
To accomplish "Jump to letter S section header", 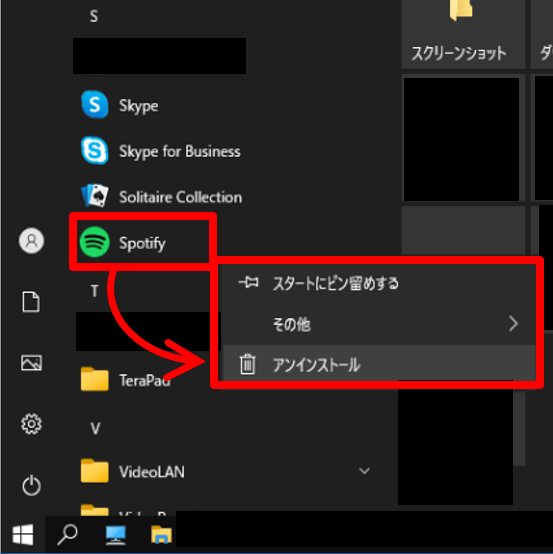I will pyautogui.click(x=94, y=16).
